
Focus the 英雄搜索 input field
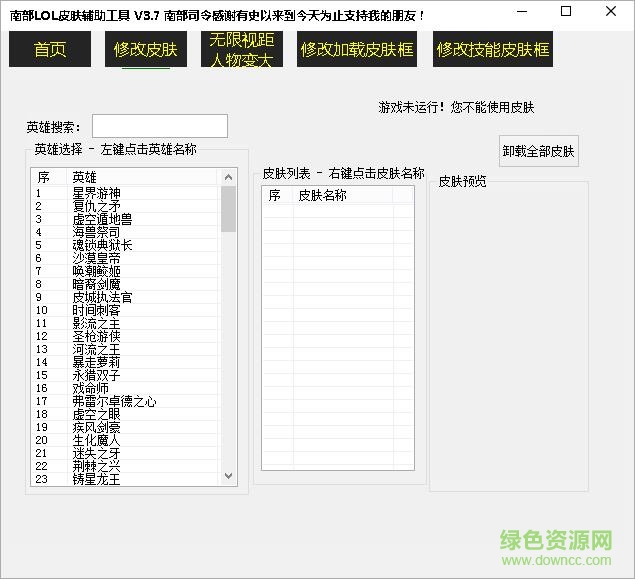point(160,126)
